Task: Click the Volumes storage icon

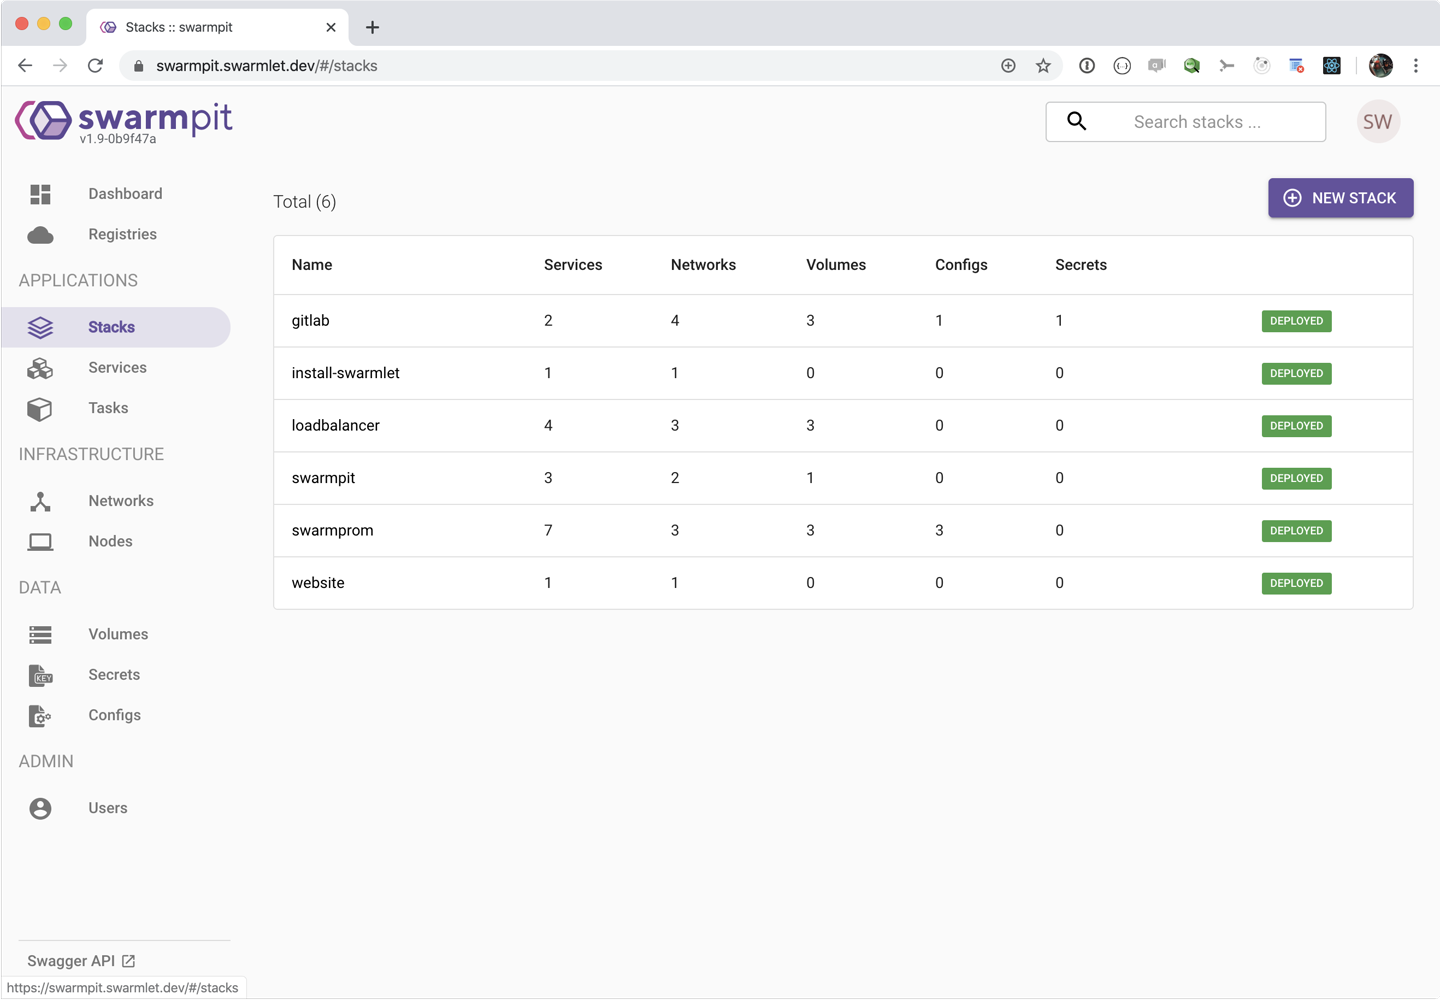Action: [x=40, y=635]
